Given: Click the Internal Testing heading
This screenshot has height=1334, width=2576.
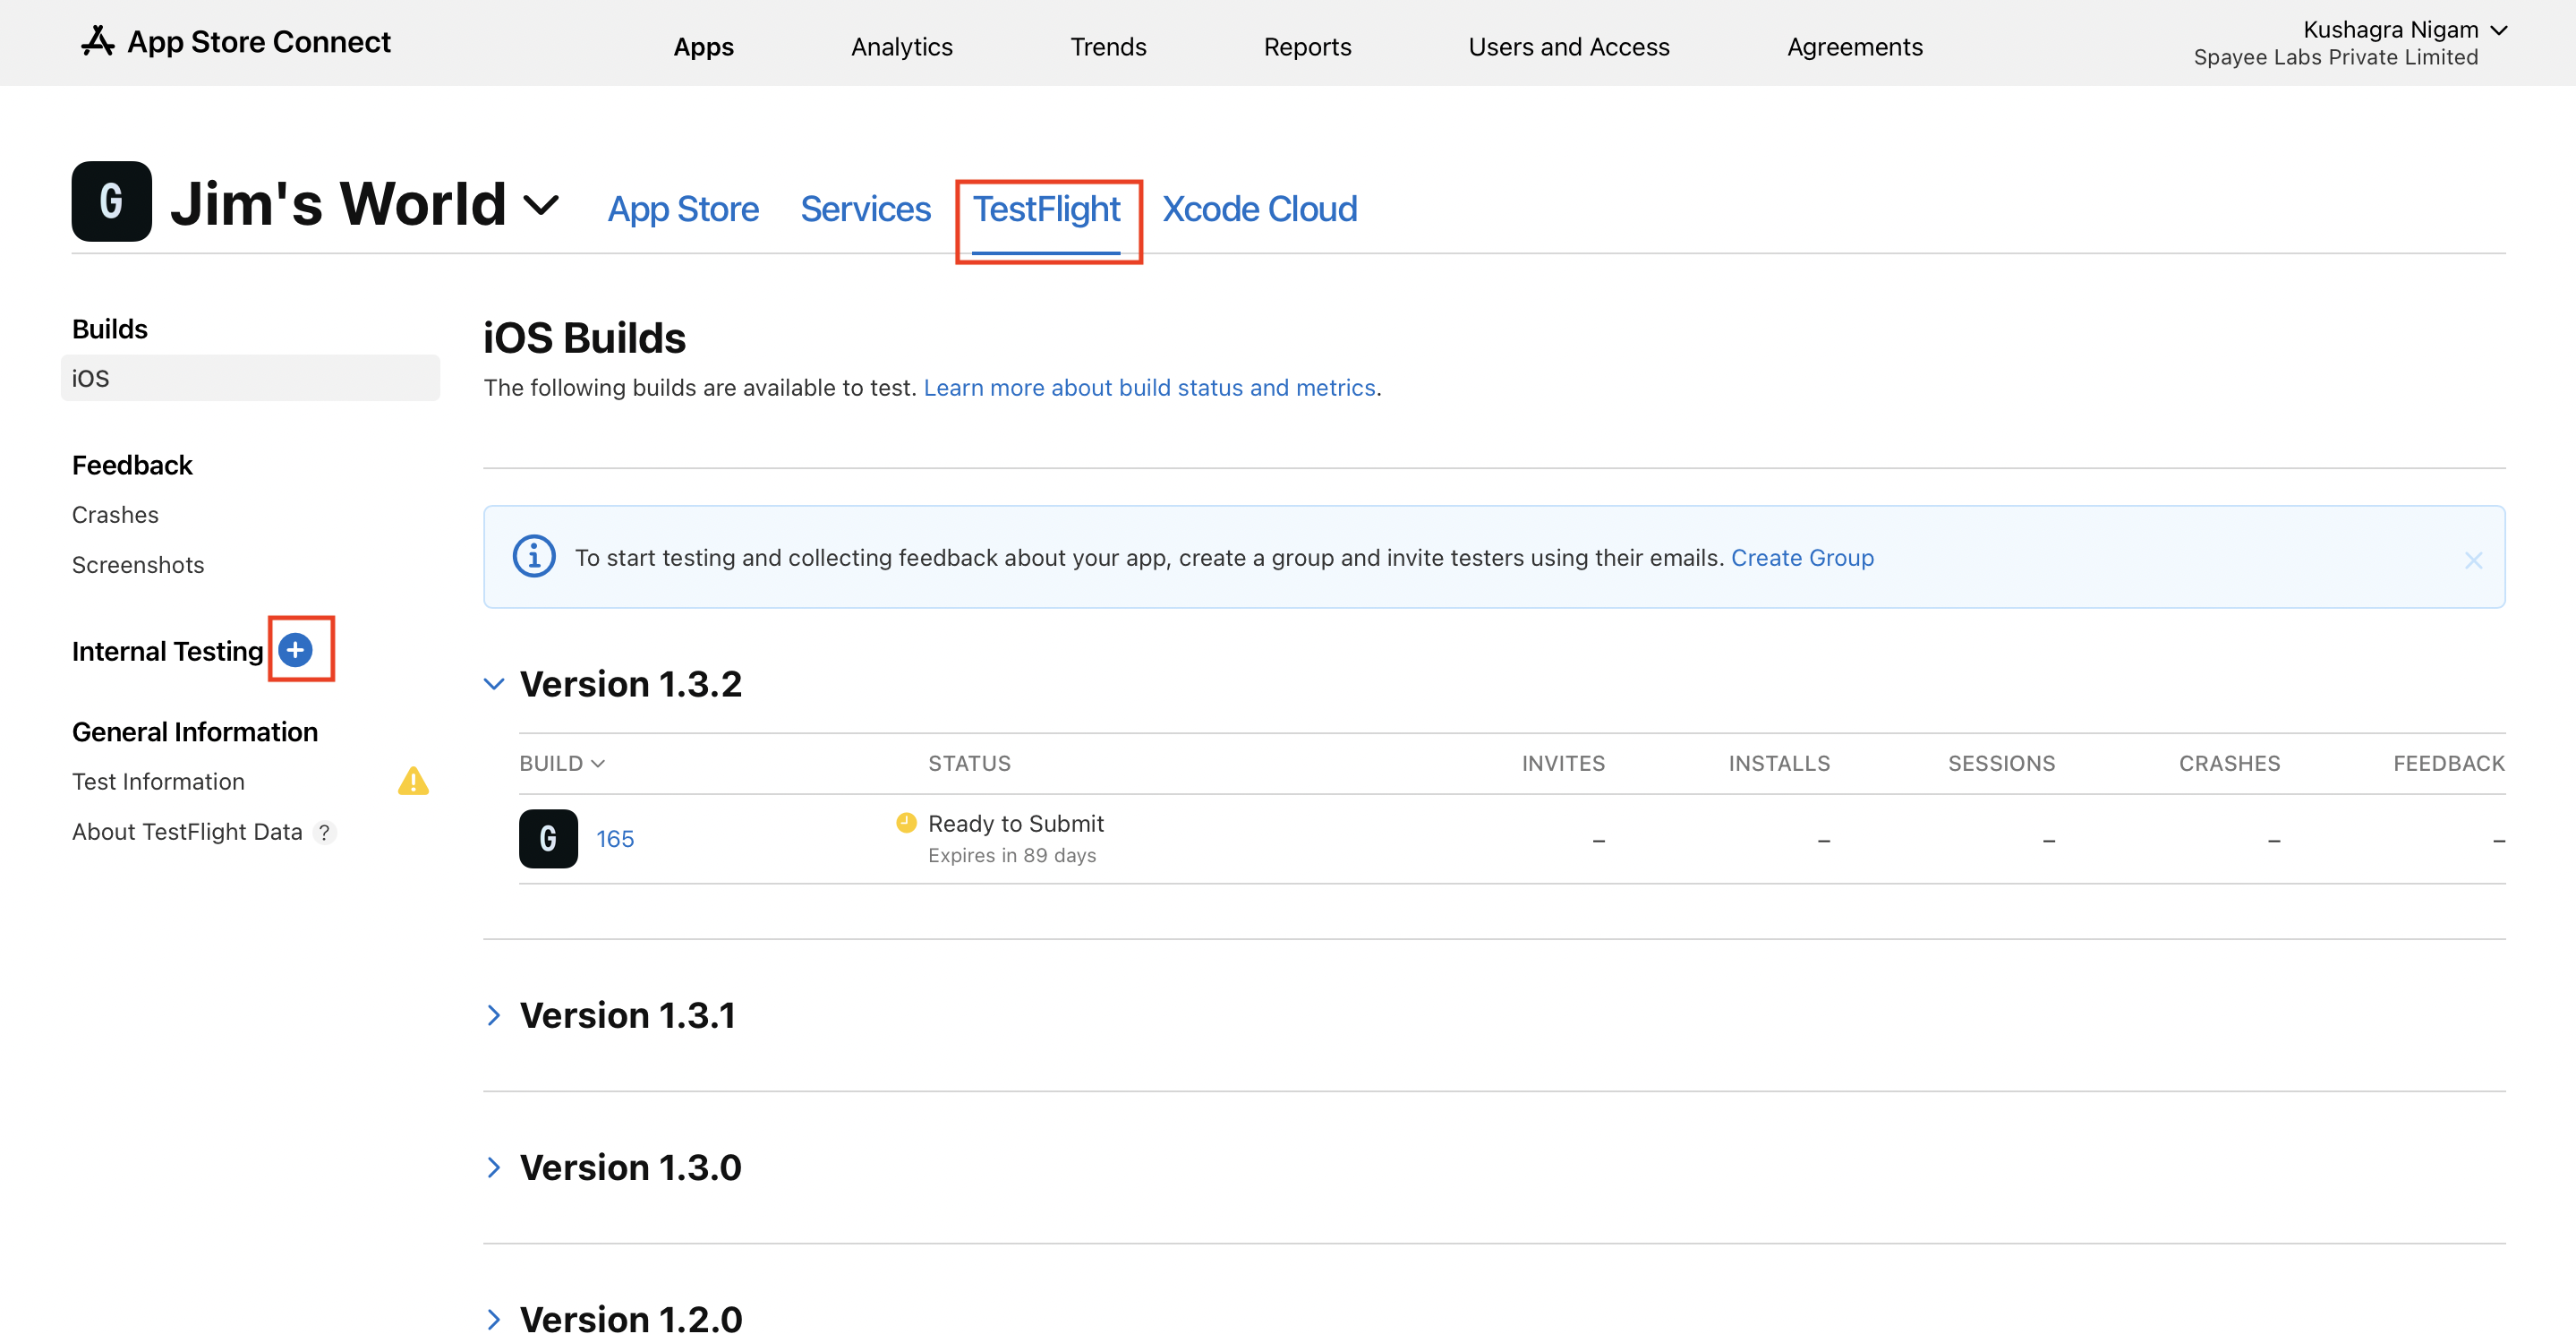Looking at the screenshot, I should [x=167, y=651].
